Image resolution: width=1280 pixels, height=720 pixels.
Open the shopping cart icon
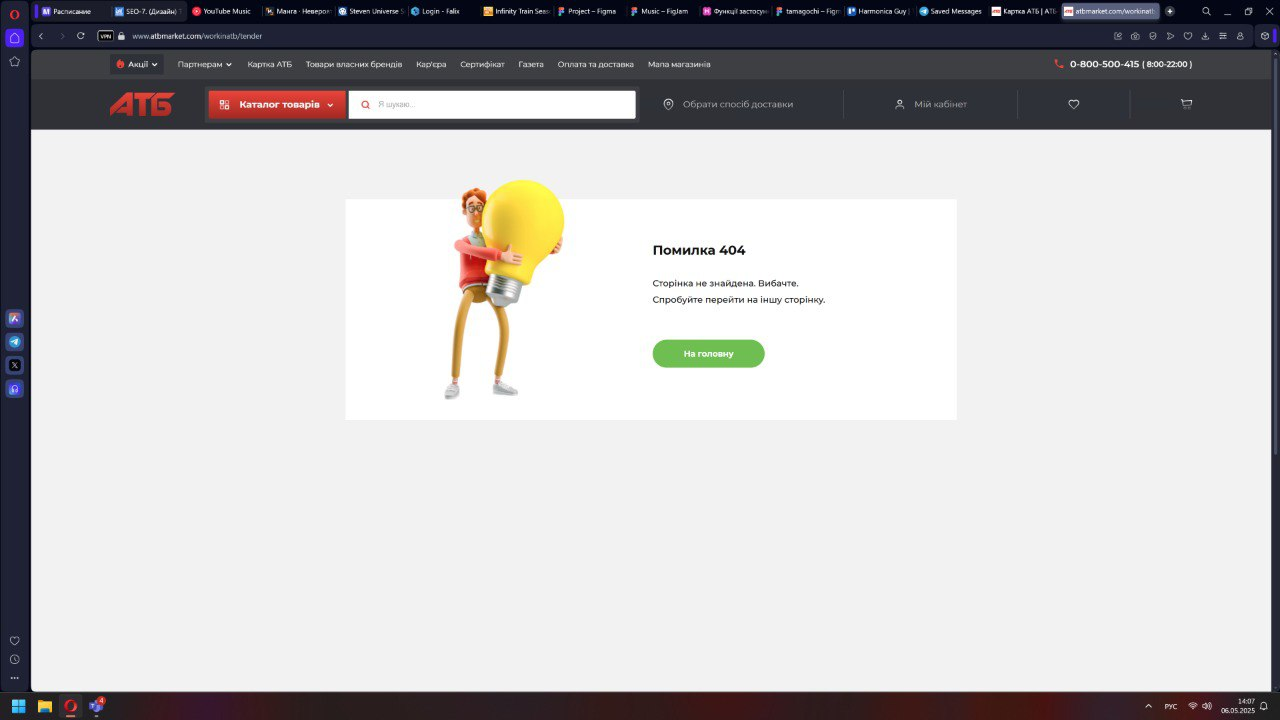point(1186,104)
